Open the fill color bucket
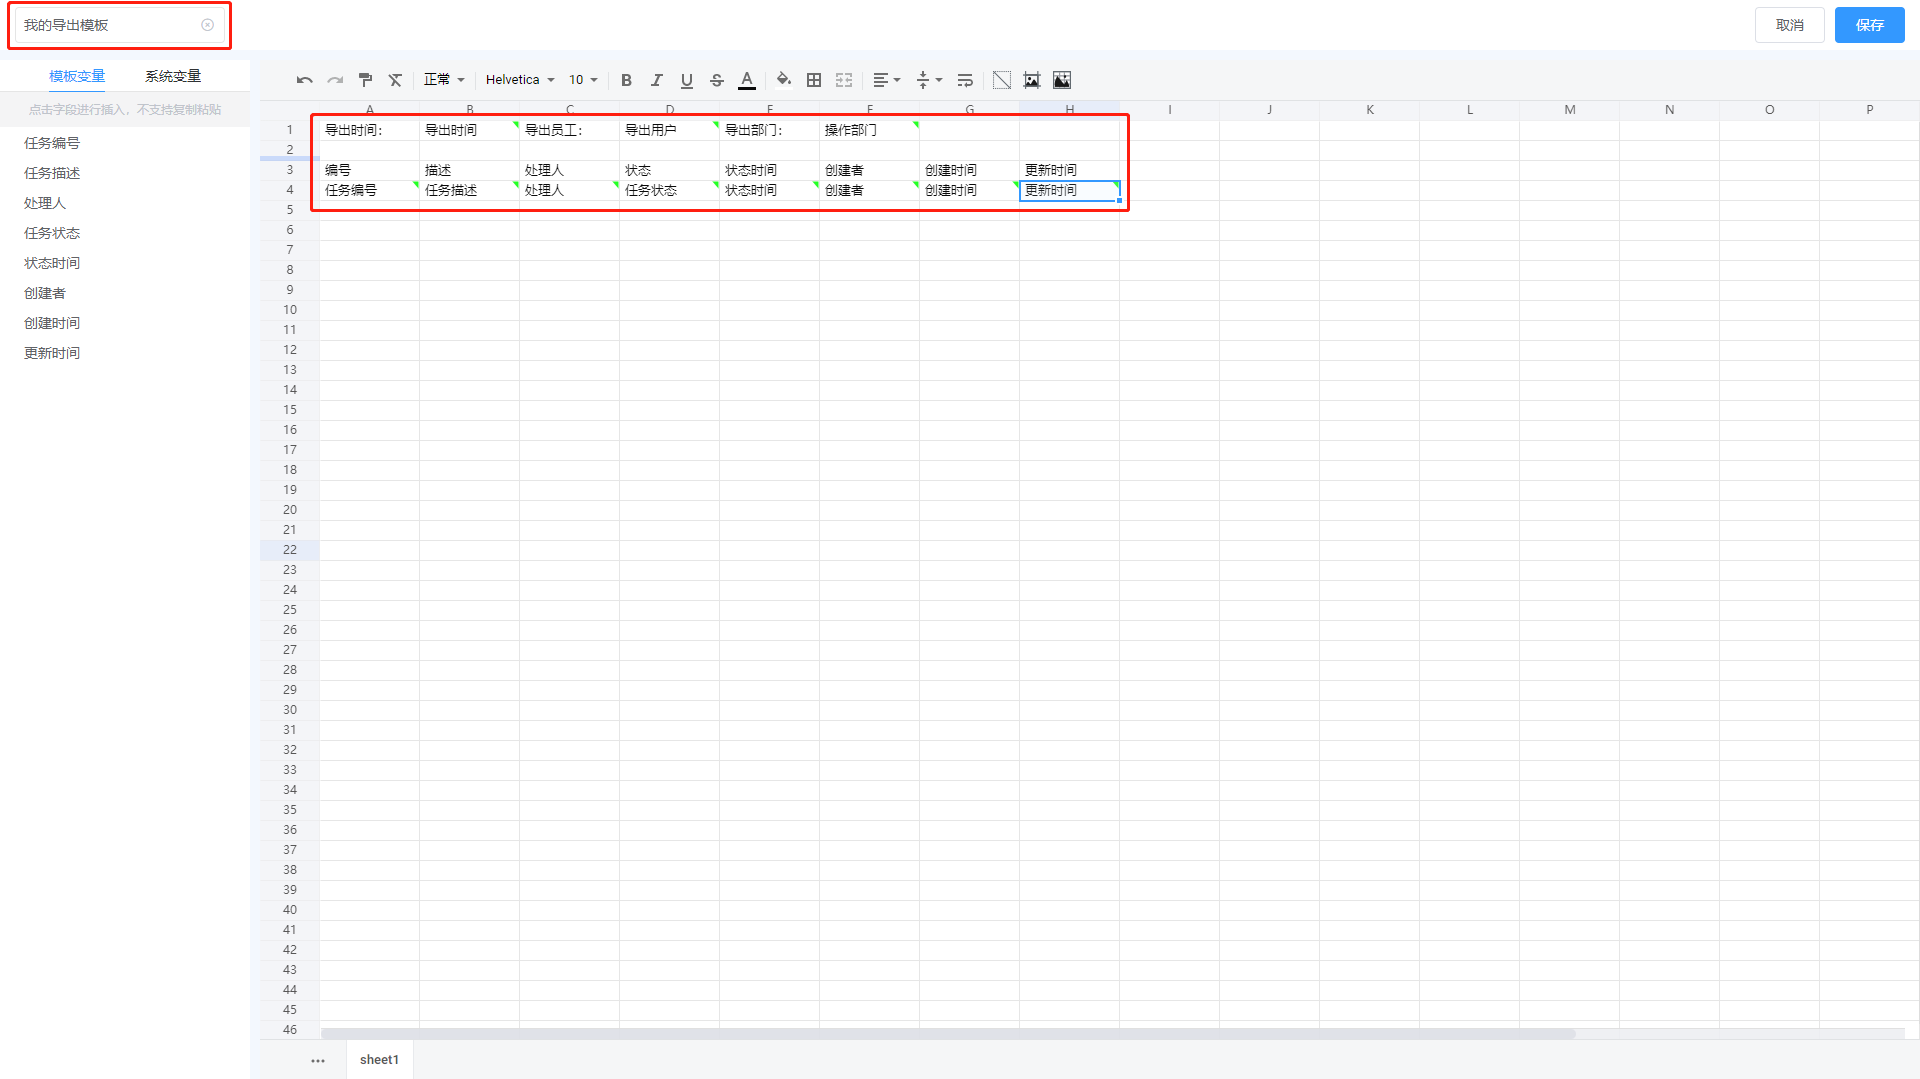This screenshot has width=1920, height=1079. pos(784,80)
